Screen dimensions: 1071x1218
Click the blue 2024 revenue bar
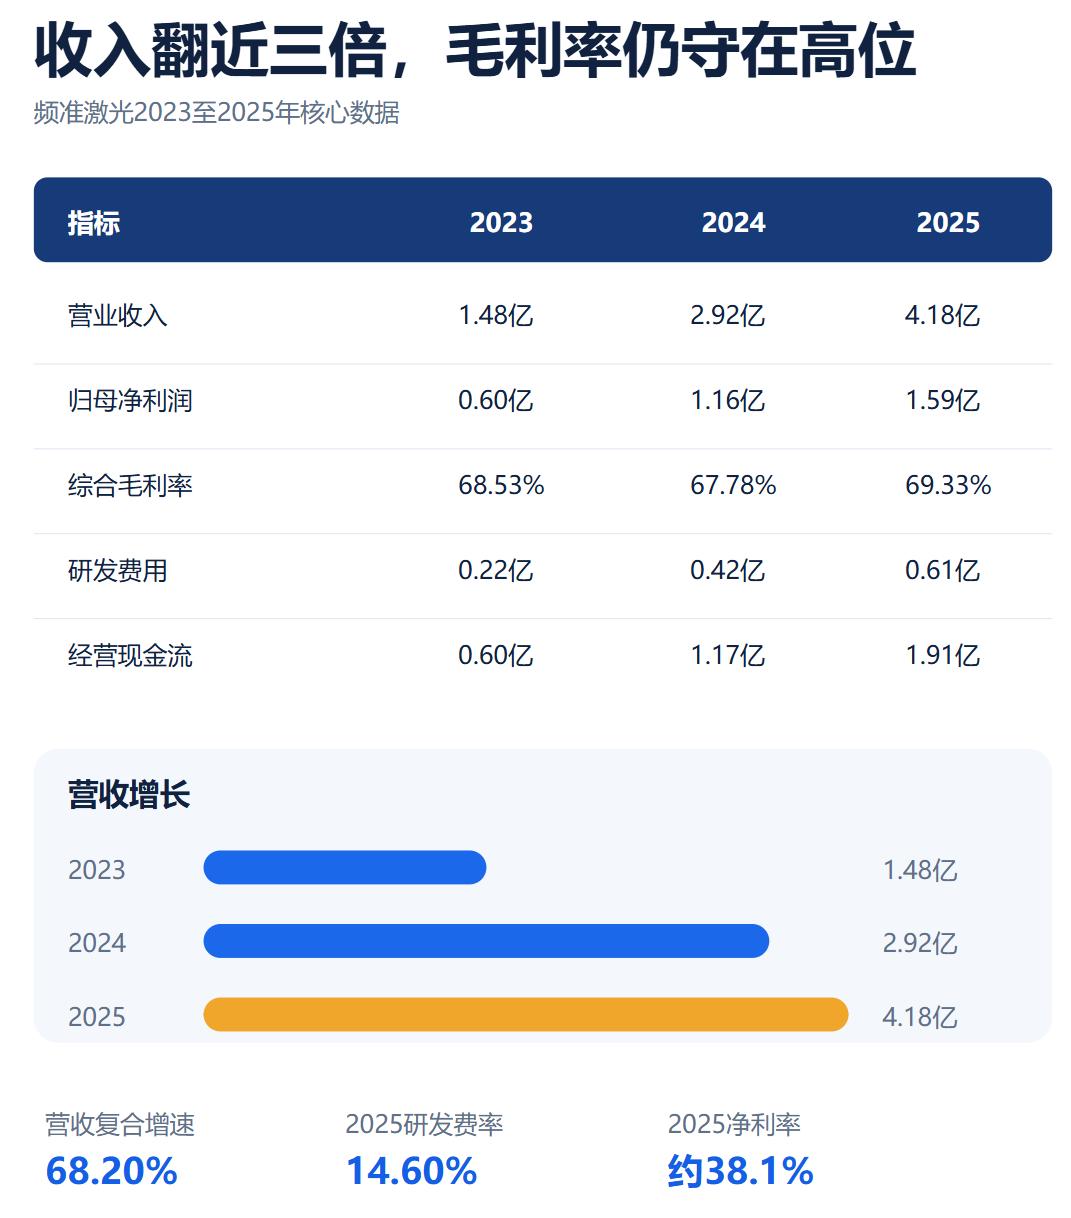click(486, 941)
